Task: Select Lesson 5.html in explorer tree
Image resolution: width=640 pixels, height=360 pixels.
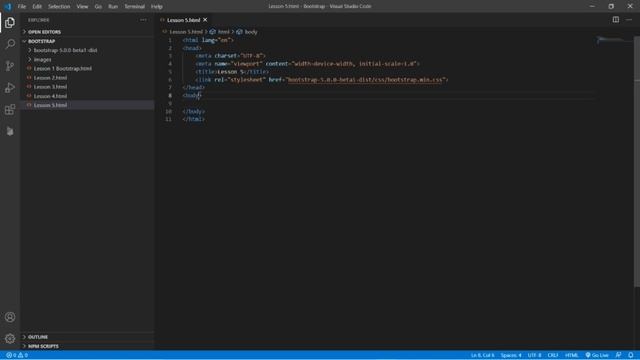Action: pyautogui.click(x=88, y=105)
